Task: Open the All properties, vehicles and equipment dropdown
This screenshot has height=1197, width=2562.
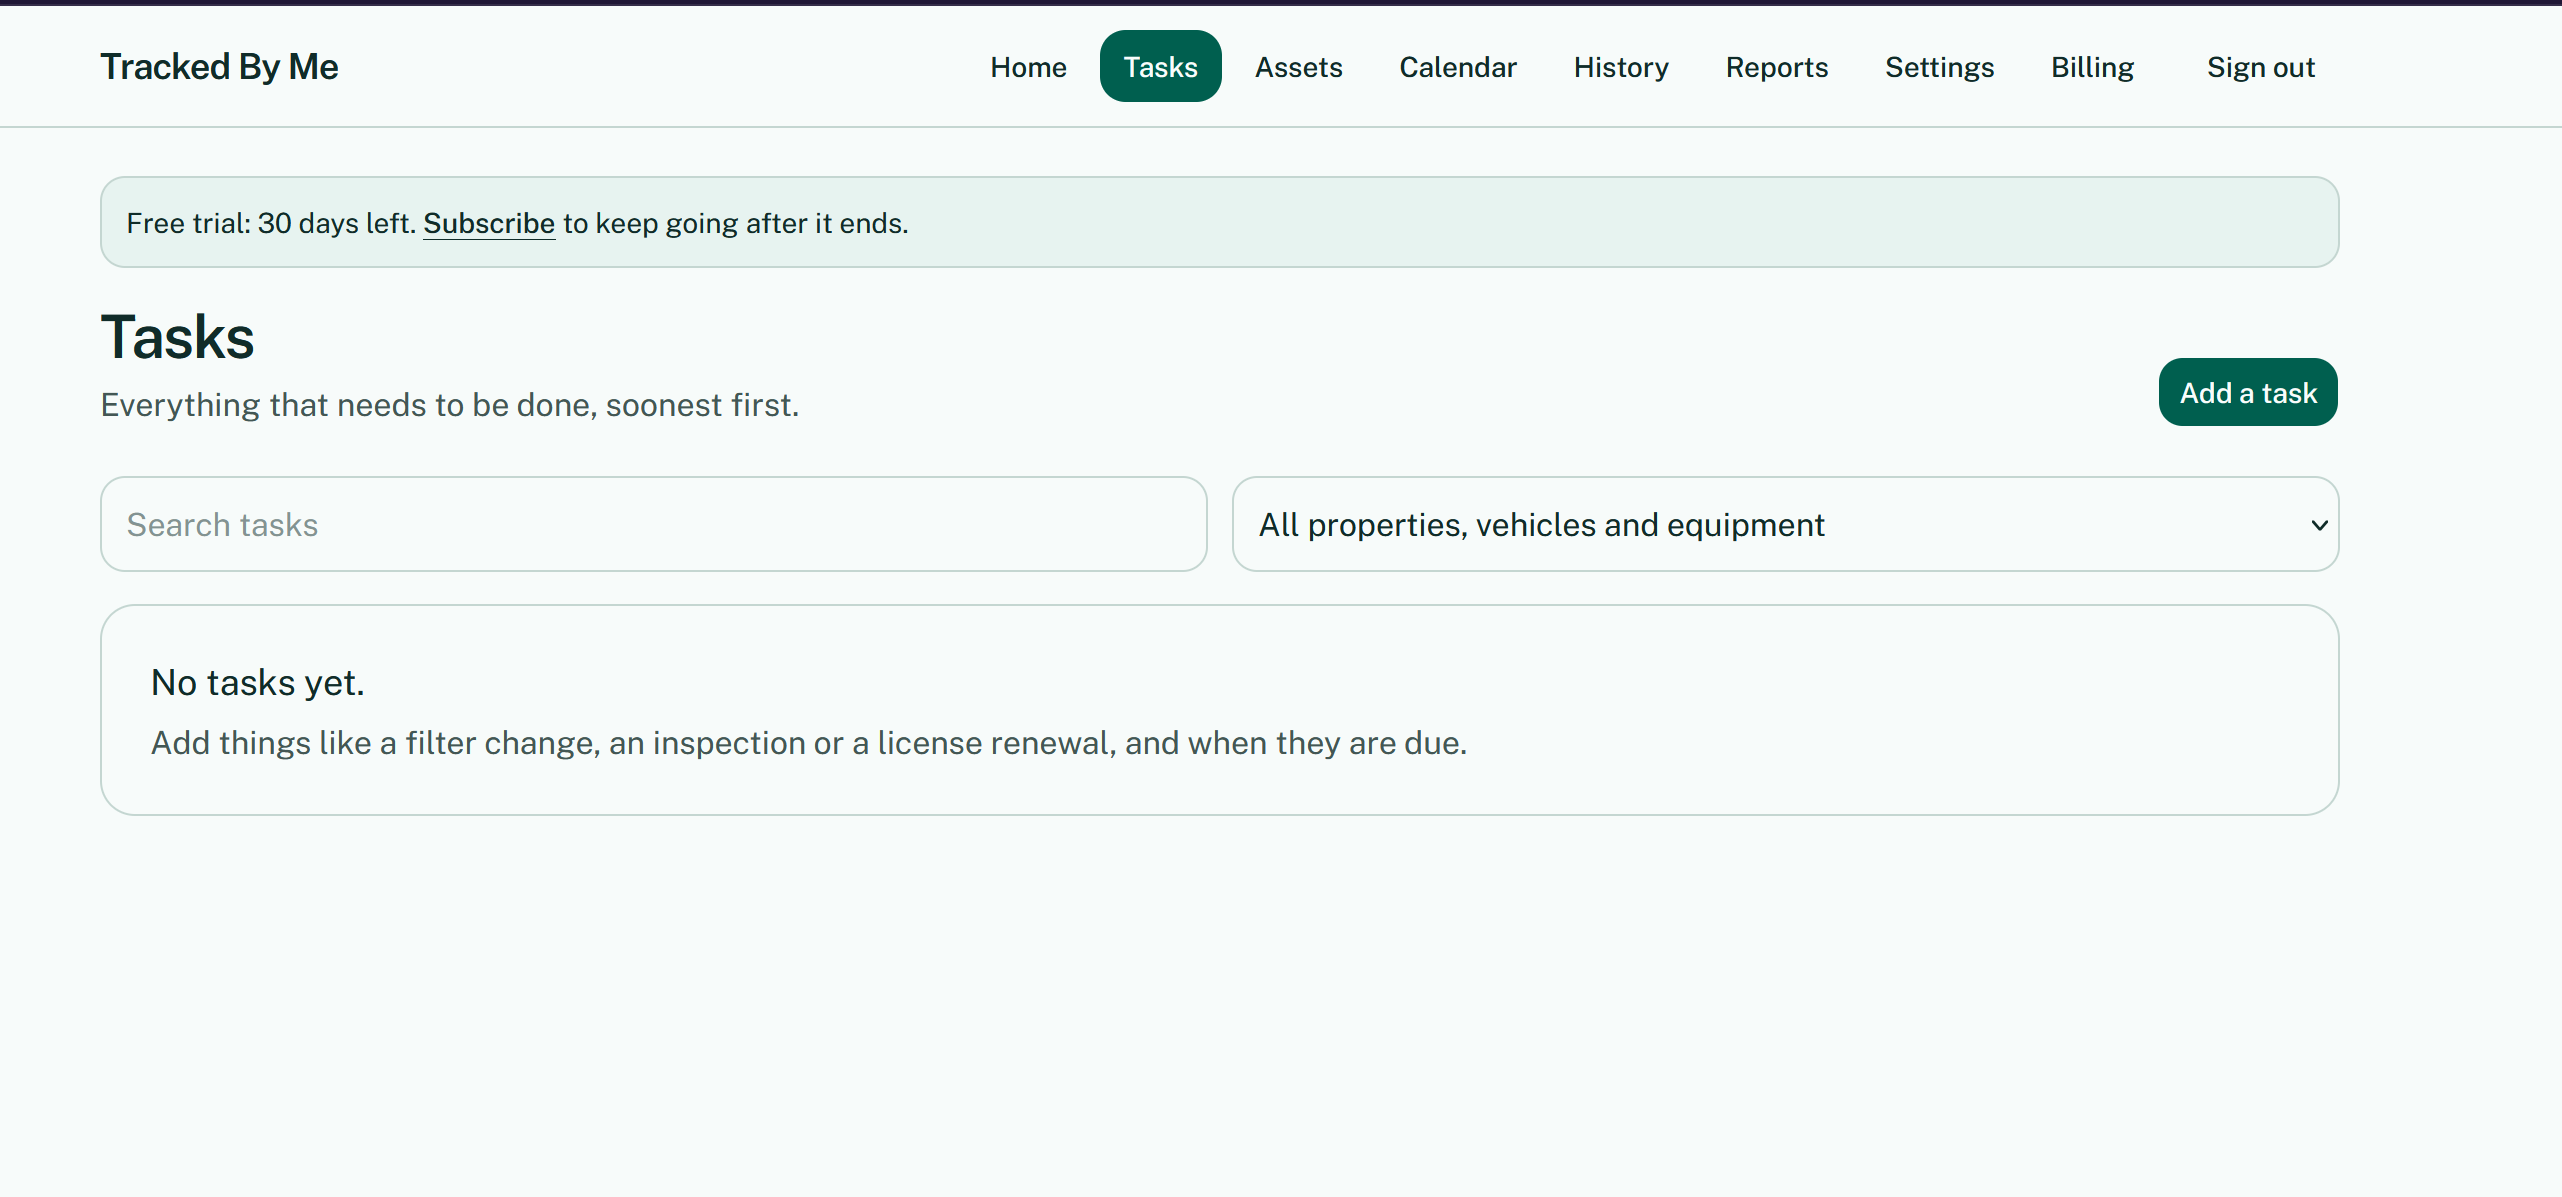Action: click(1785, 524)
